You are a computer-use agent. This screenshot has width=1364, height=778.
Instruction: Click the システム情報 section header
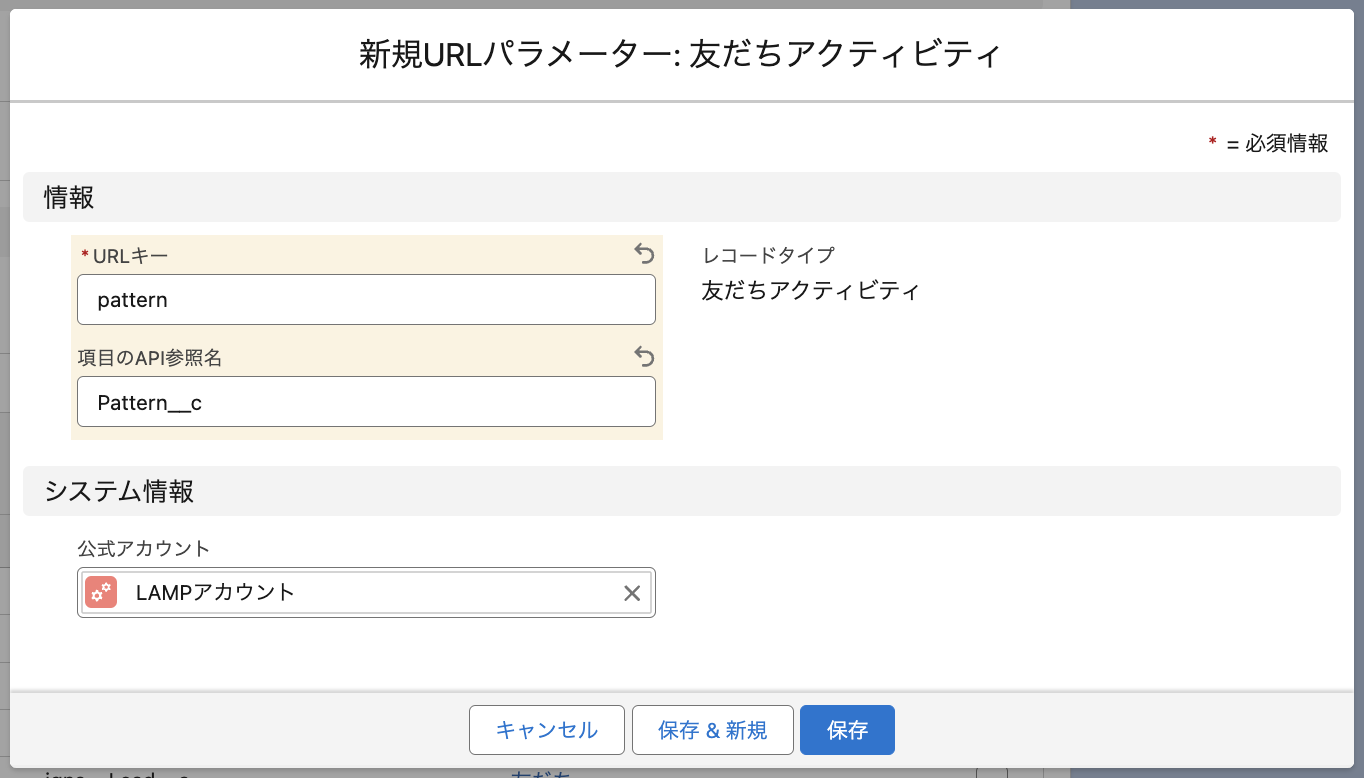[x=119, y=491]
